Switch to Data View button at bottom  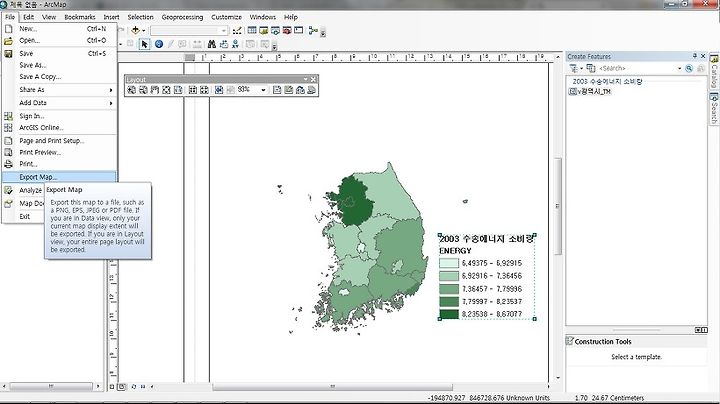[x=112, y=387]
